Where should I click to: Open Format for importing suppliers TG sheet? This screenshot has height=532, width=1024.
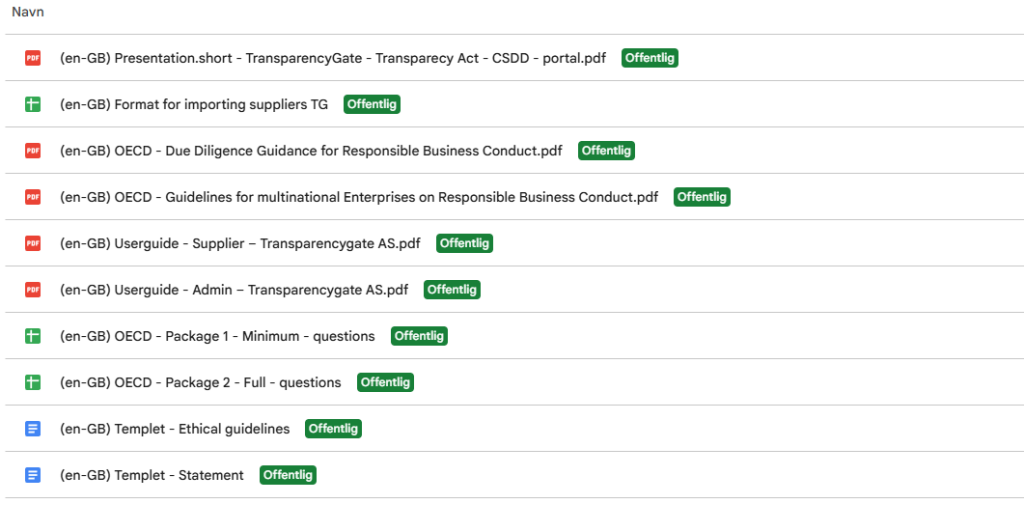(194, 104)
